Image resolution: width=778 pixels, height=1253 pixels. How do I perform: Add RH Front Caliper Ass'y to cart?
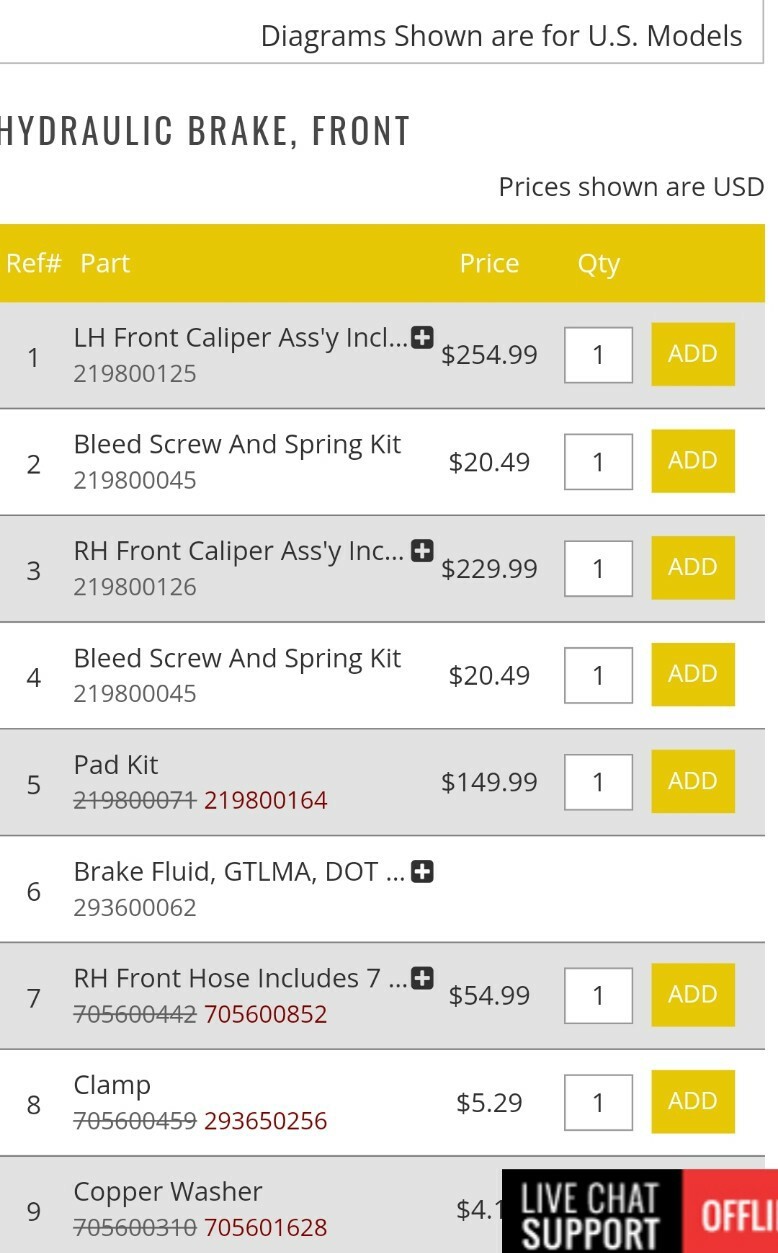[x=692, y=568]
